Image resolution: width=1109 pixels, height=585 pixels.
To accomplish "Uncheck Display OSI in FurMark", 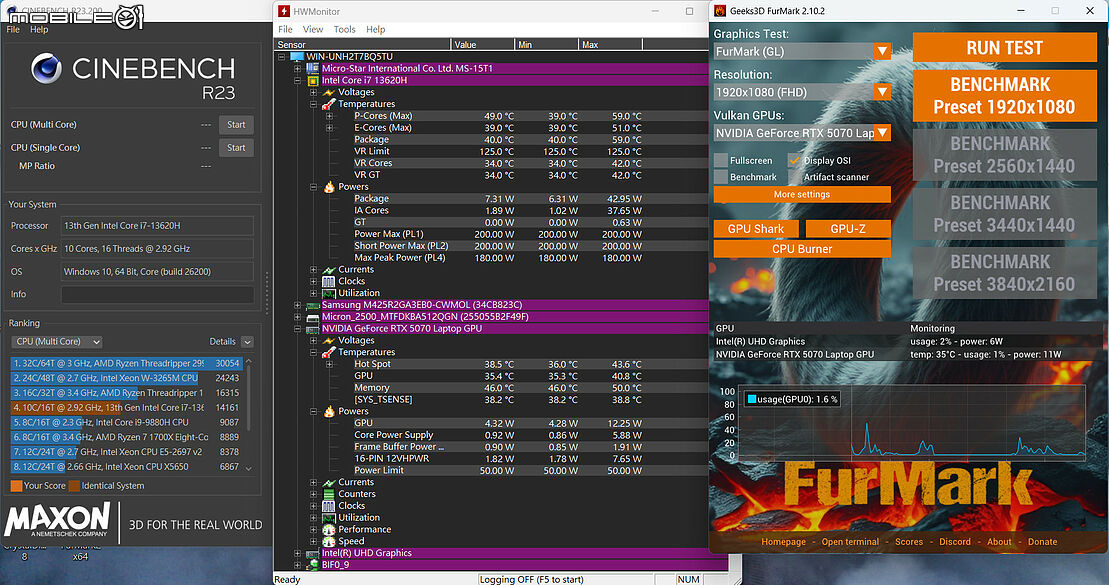I will click(795, 161).
